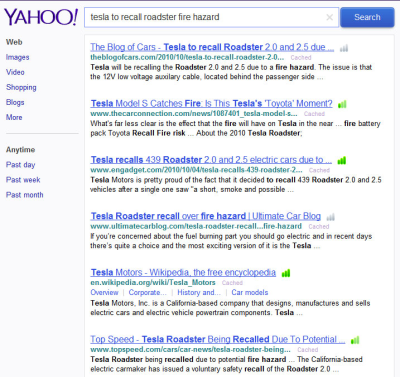This screenshot has height=377, width=400.
Task: Filter results to Past month
Action: [25, 195]
